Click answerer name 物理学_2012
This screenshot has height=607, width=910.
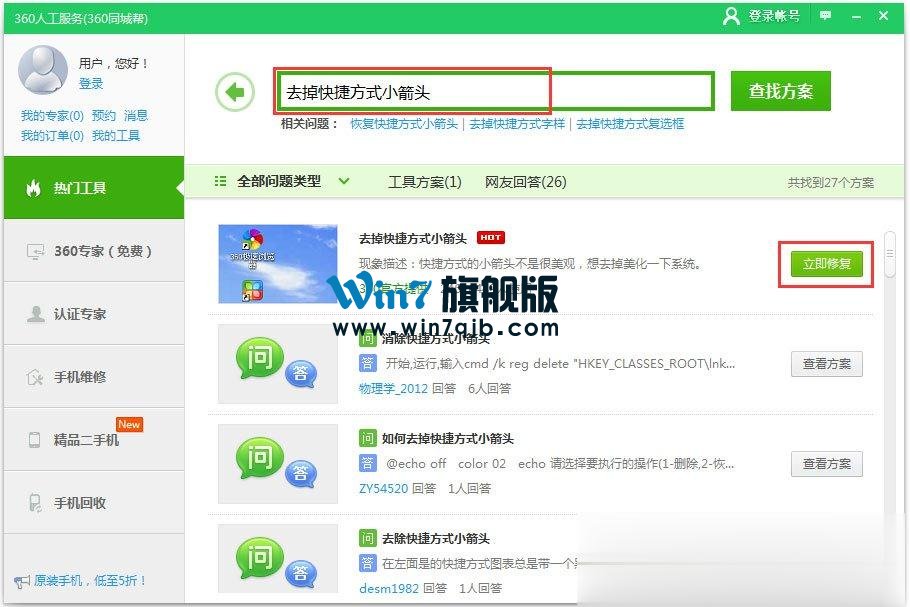tap(393, 388)
